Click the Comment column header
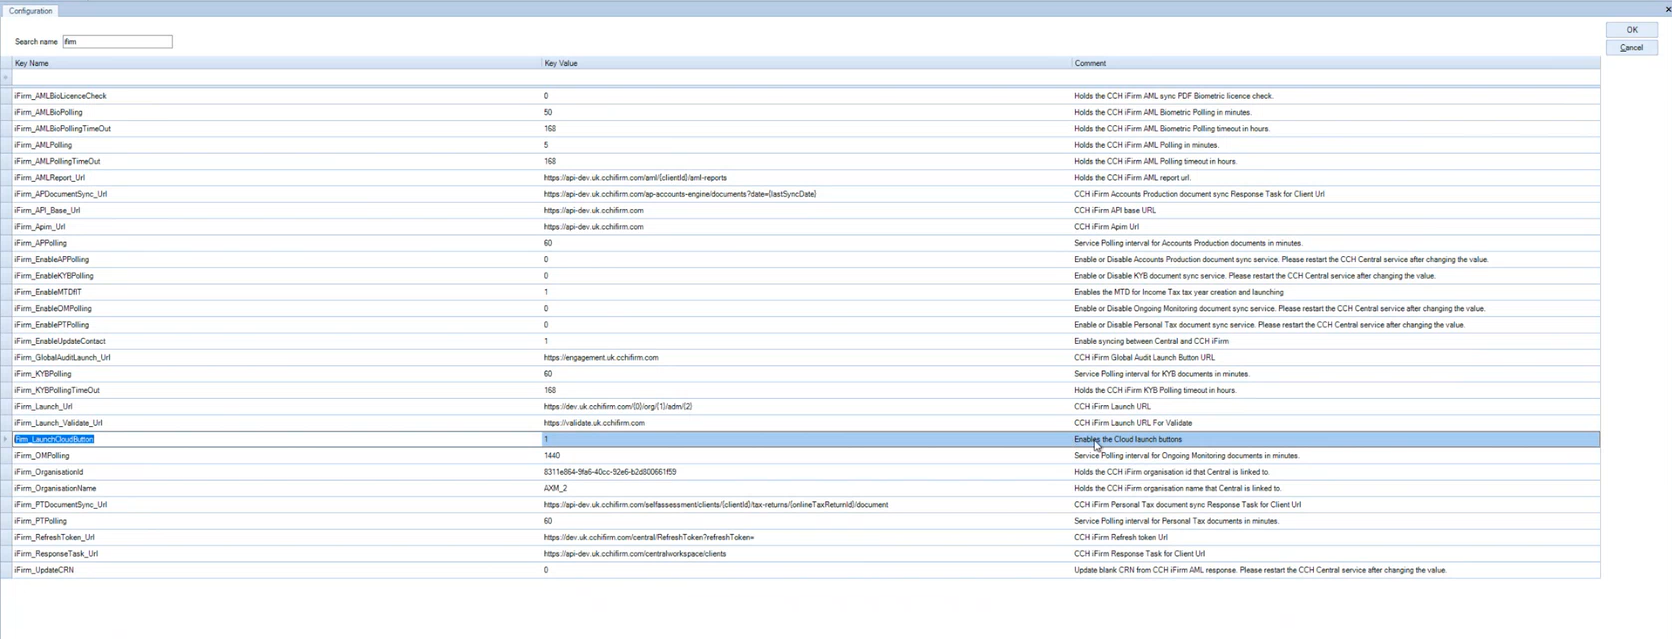 pyautogui.click(x=1335, y=63)
